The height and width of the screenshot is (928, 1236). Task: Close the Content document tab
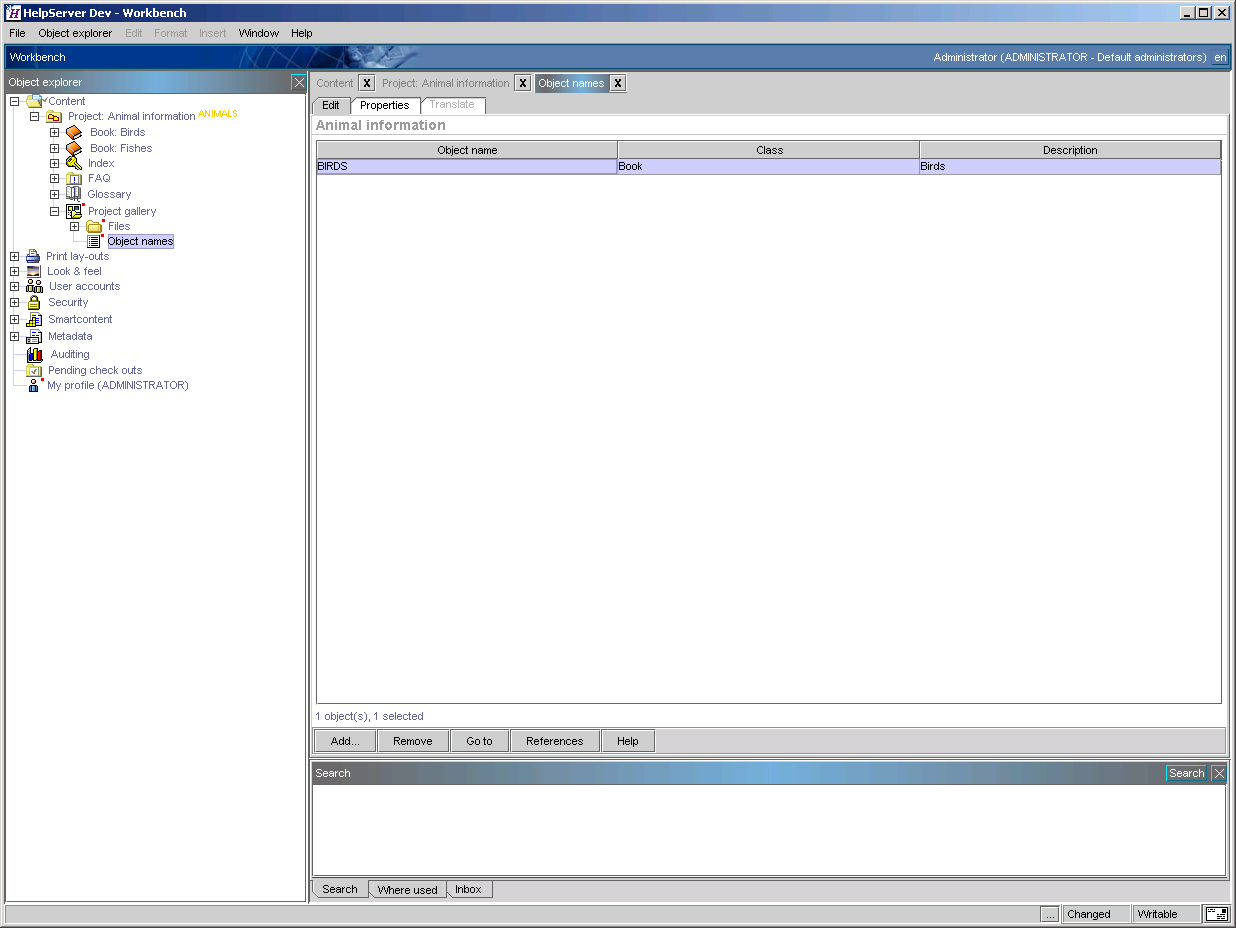click(x=367, y=83)
